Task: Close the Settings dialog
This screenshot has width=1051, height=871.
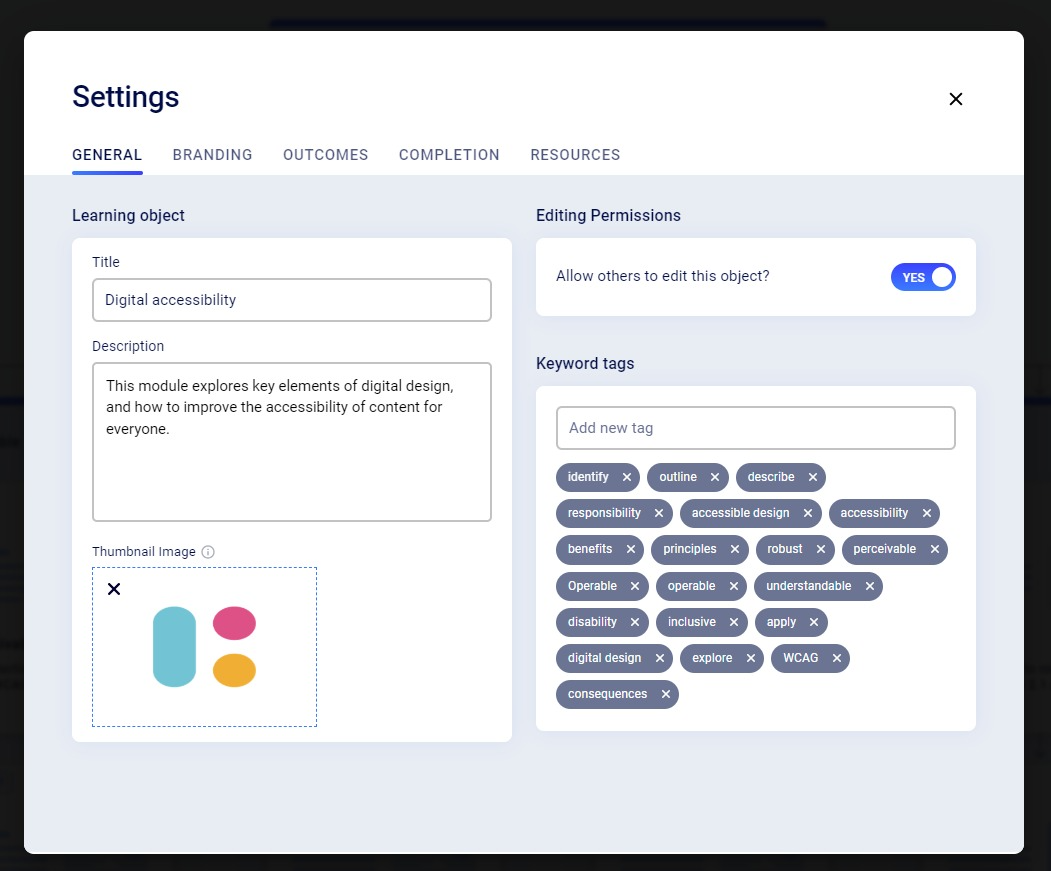Action: (x=955, y=99)
